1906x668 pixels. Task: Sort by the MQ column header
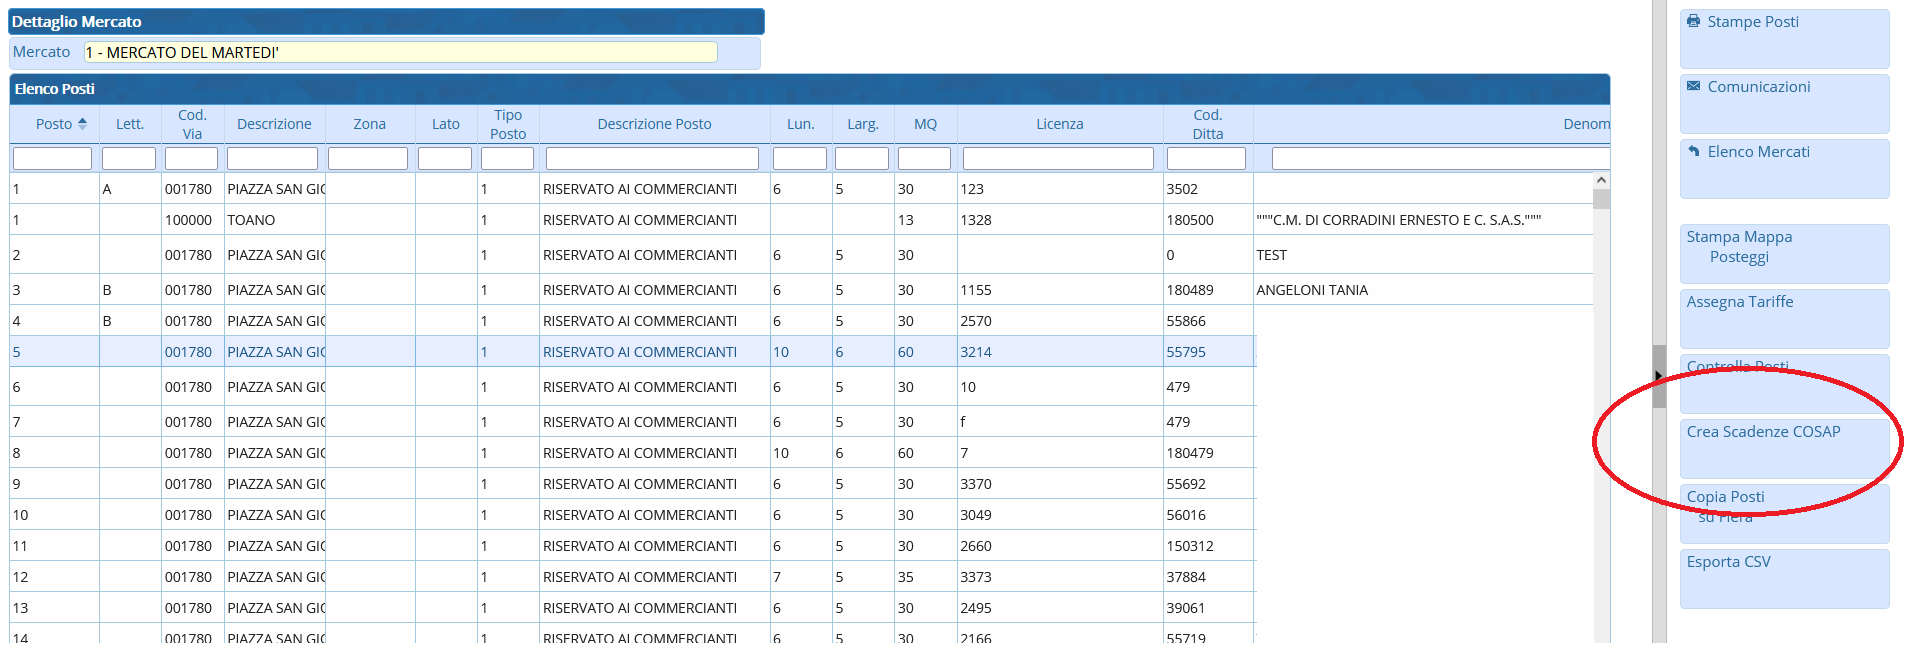(925, 124)
